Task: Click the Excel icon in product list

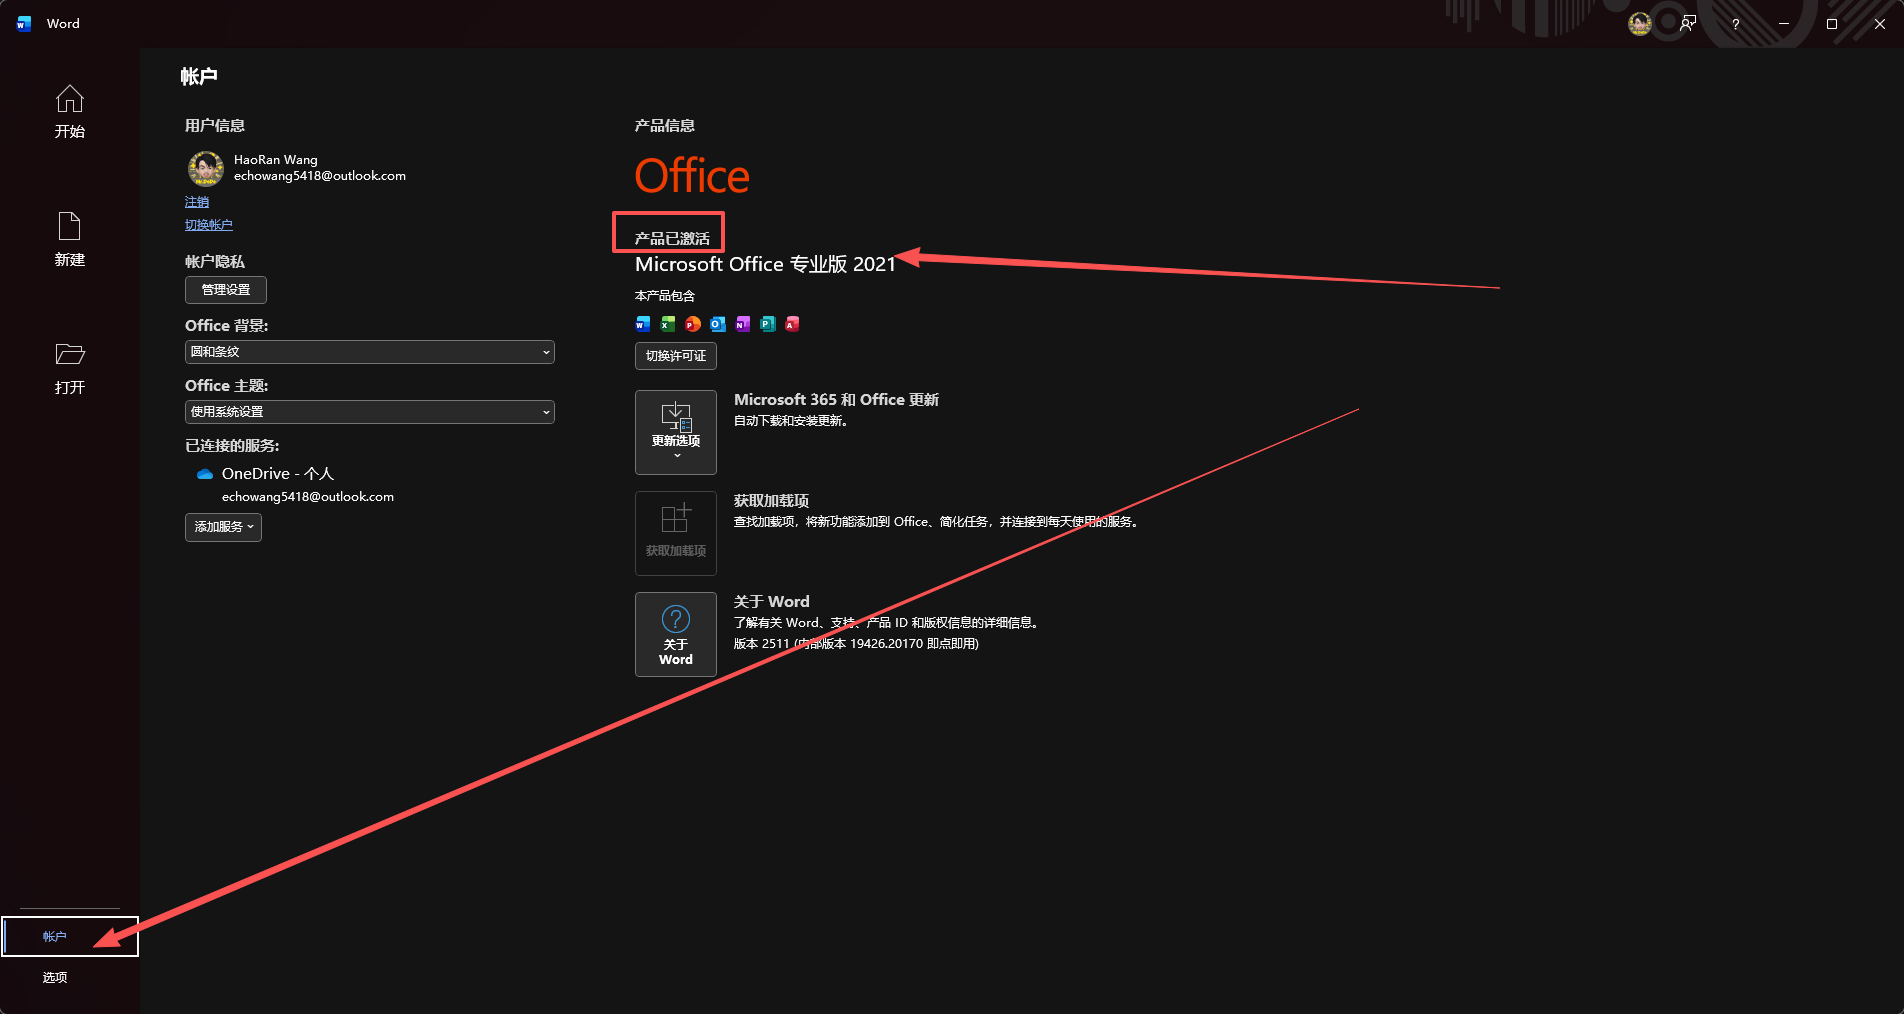Action: pyautogui.click(x=668, y=324)
